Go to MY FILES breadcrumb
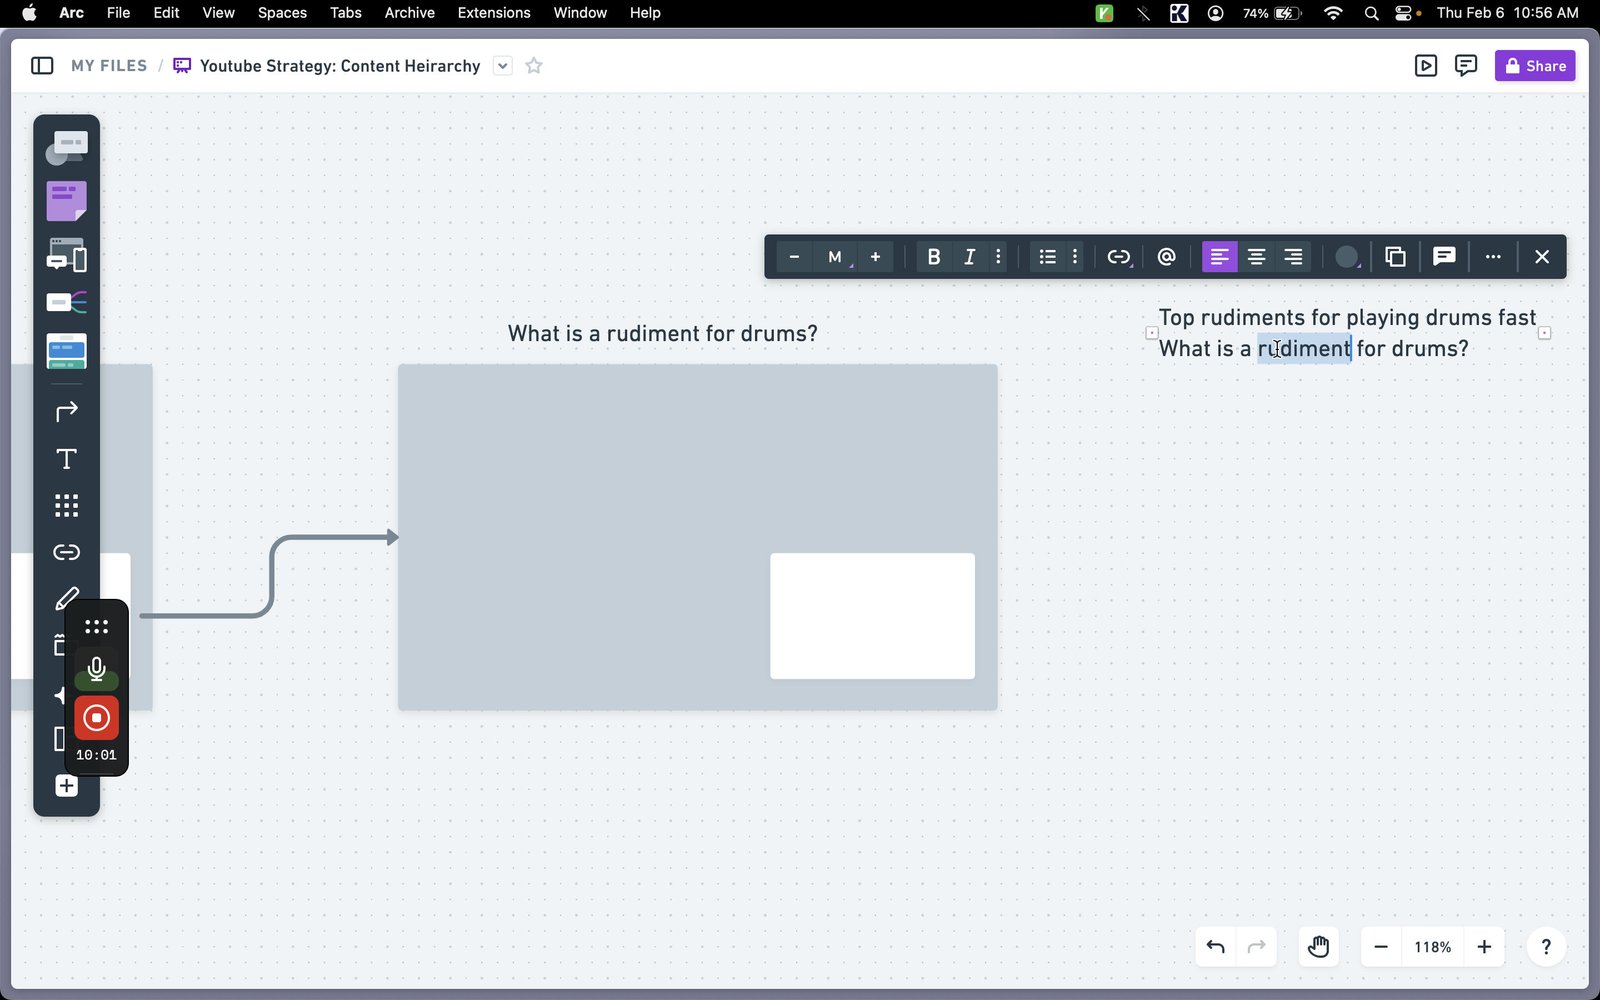This screenshot has width=1600, height=1000. tap(109, 66)
